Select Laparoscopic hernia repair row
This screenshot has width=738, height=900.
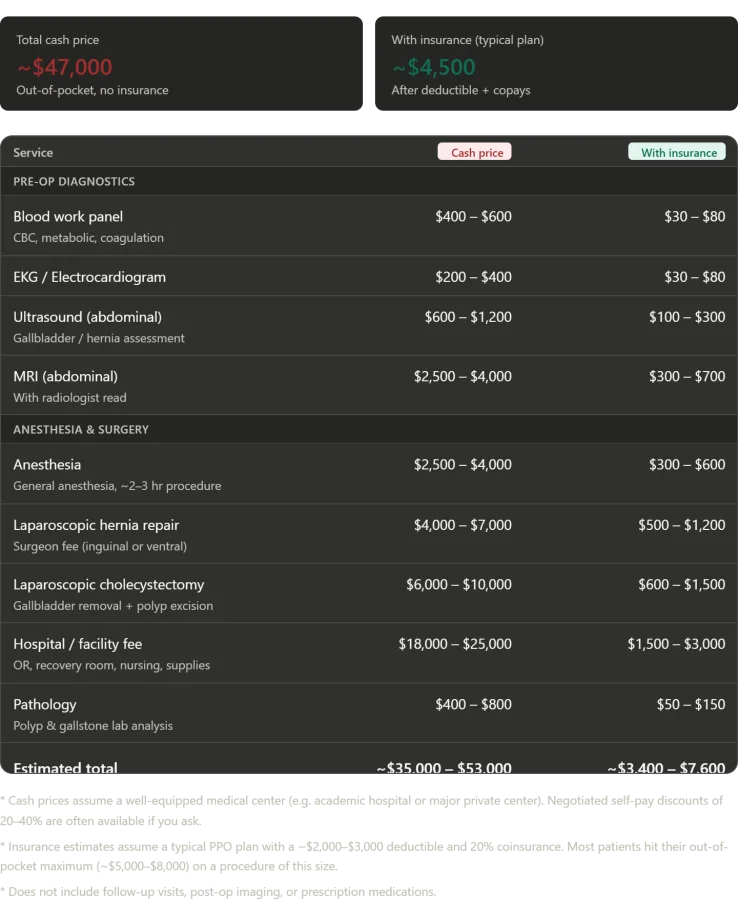[96, 525]
